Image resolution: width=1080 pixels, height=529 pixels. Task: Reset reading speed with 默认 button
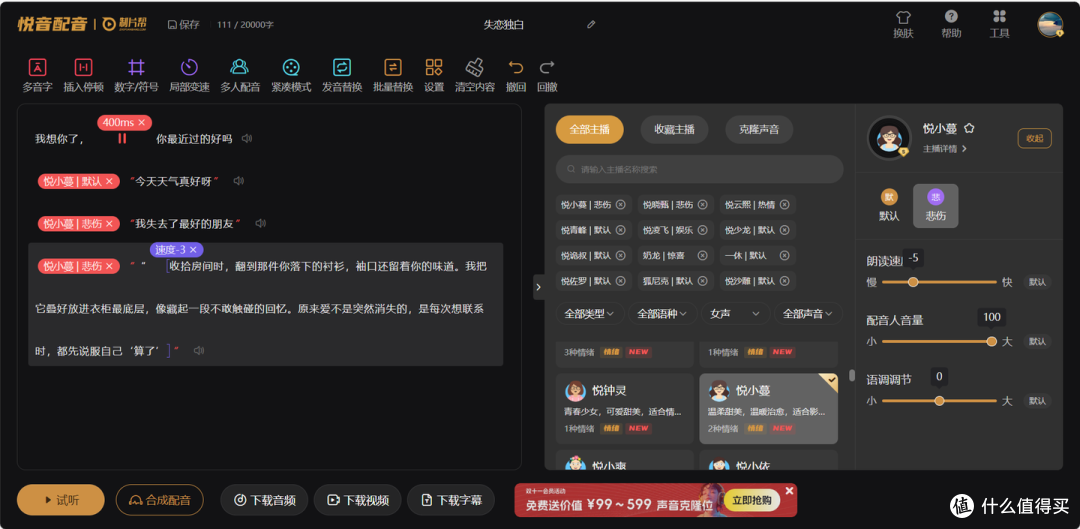click(1037, 282)
